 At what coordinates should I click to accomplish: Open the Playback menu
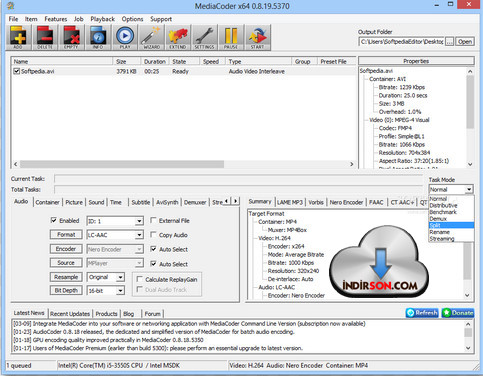pyautogui.click(x=102, y=19)
